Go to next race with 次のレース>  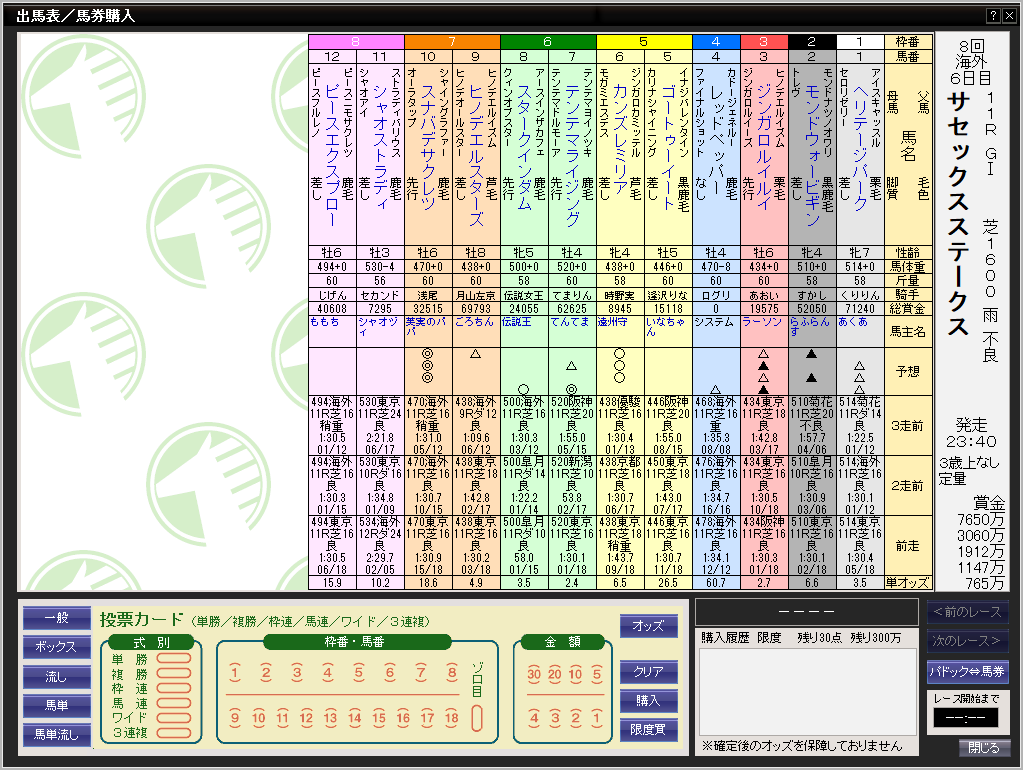tap(968, 641)
